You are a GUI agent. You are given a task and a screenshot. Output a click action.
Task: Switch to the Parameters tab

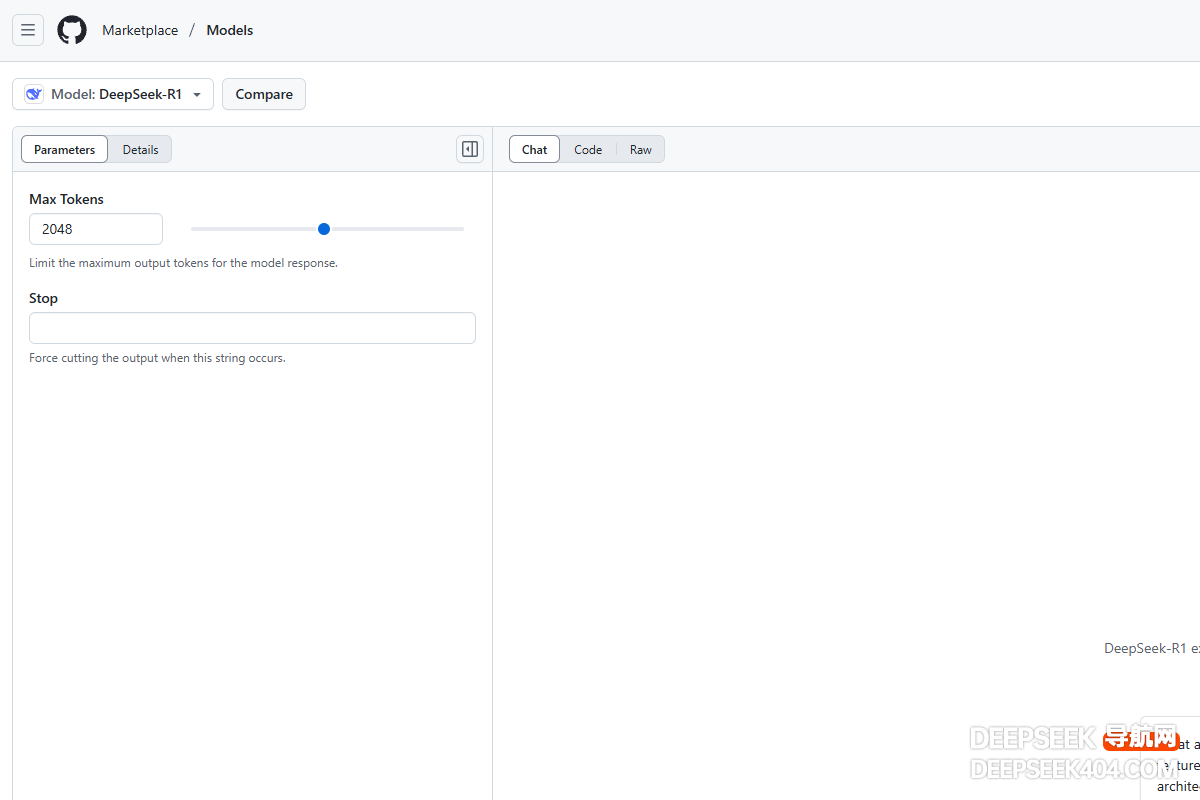click(x=65, y=149)
